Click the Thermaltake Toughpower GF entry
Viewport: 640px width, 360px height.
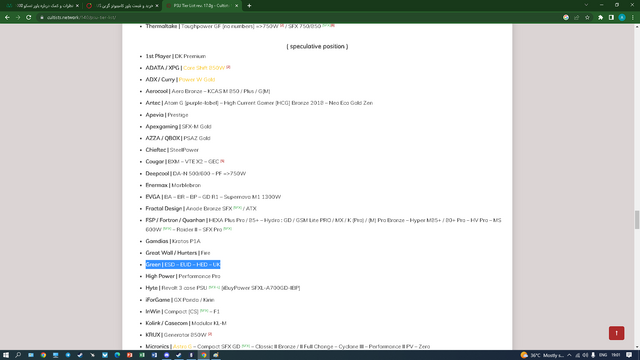click(x=240, y=26)
